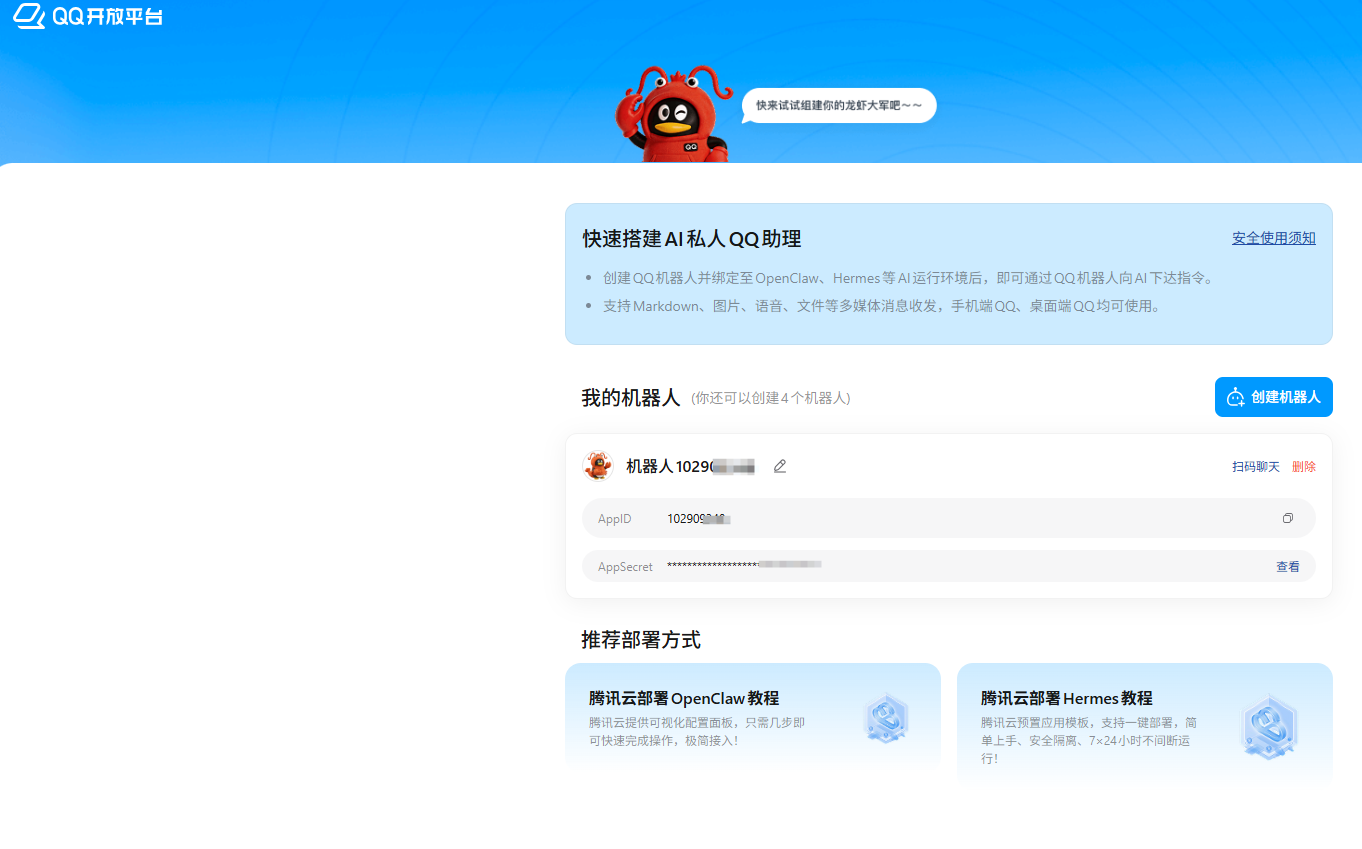Click the 快速搭建 AI 私人 QQ 助理 heading

pos(692,239)
